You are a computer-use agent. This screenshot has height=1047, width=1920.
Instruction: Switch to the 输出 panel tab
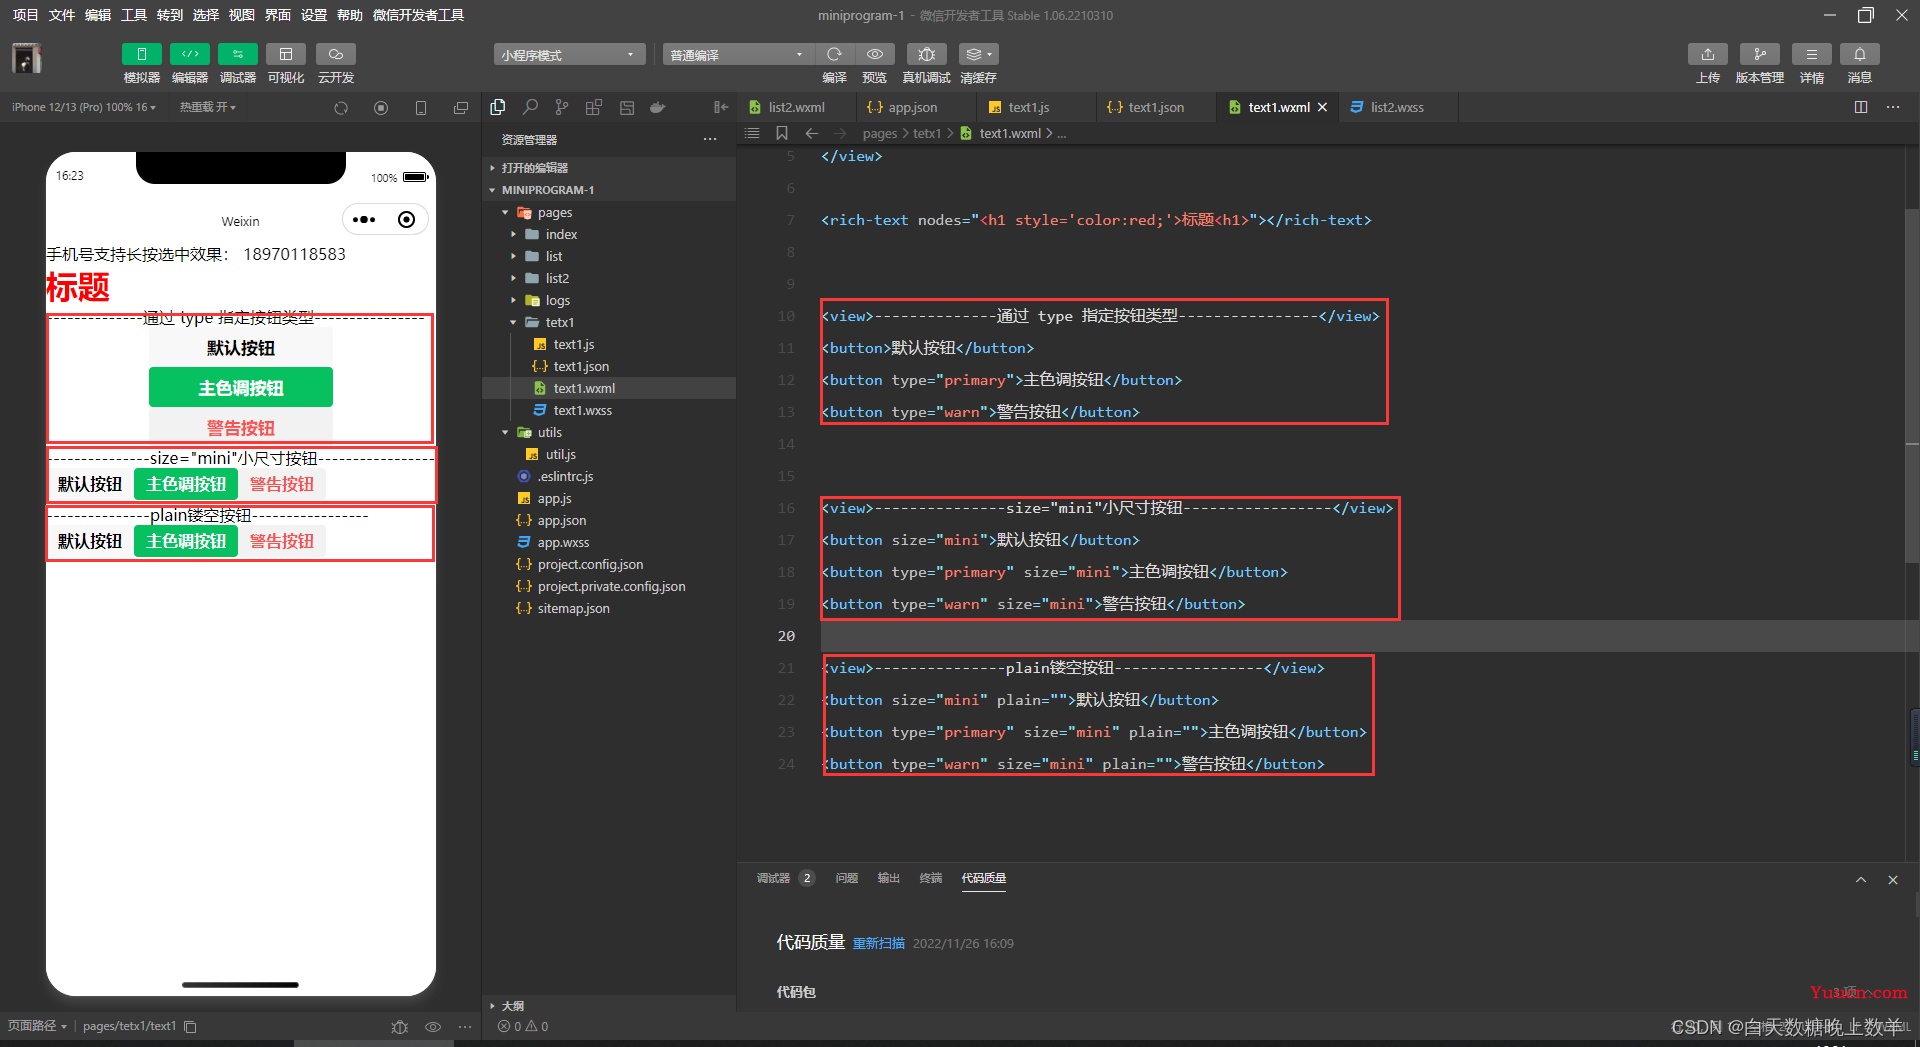click(x=889, y=878)
